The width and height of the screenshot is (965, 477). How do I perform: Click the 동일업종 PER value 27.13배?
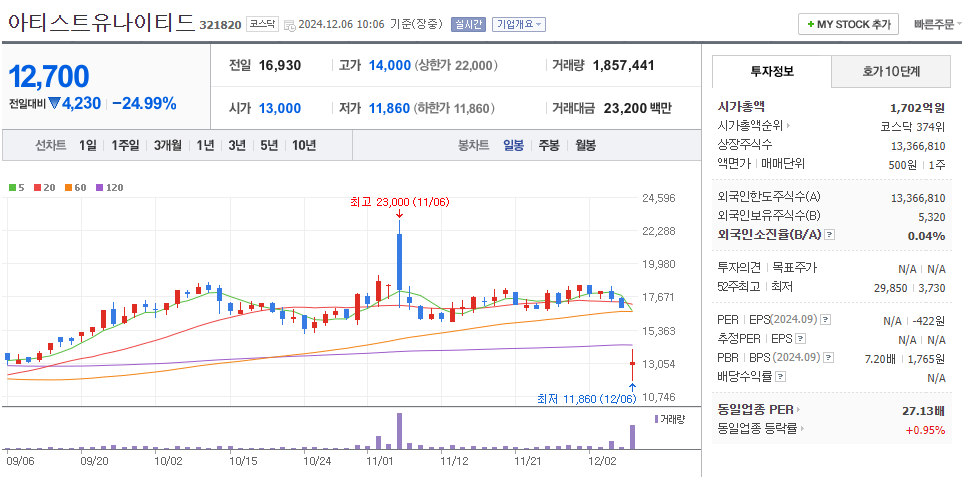924,411
